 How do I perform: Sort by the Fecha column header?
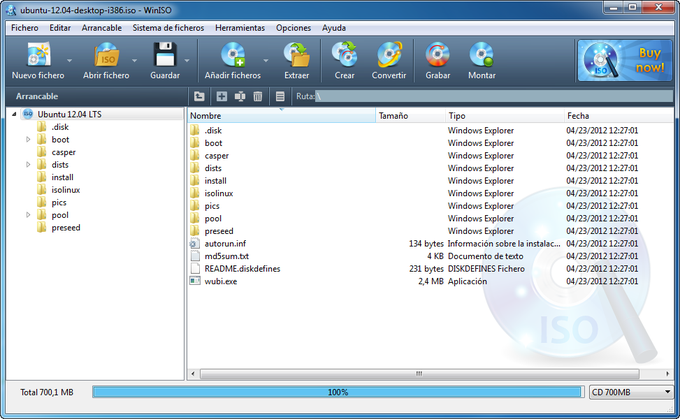[x=619, y=116]
